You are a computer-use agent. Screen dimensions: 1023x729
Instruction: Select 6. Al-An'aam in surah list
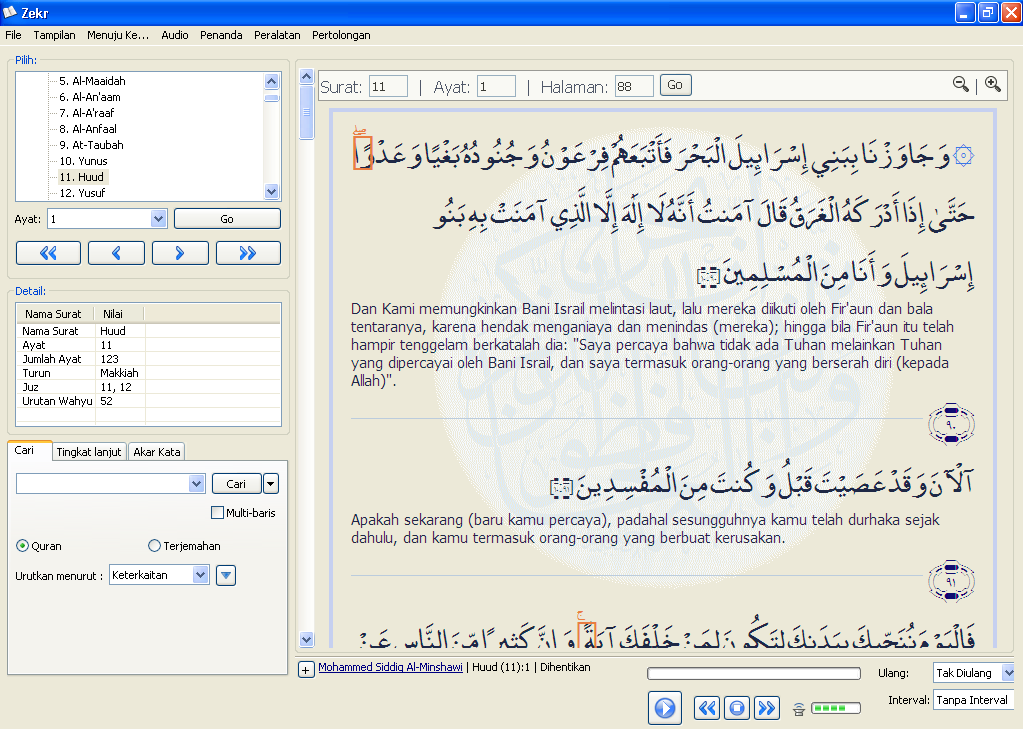pos(89,97)
